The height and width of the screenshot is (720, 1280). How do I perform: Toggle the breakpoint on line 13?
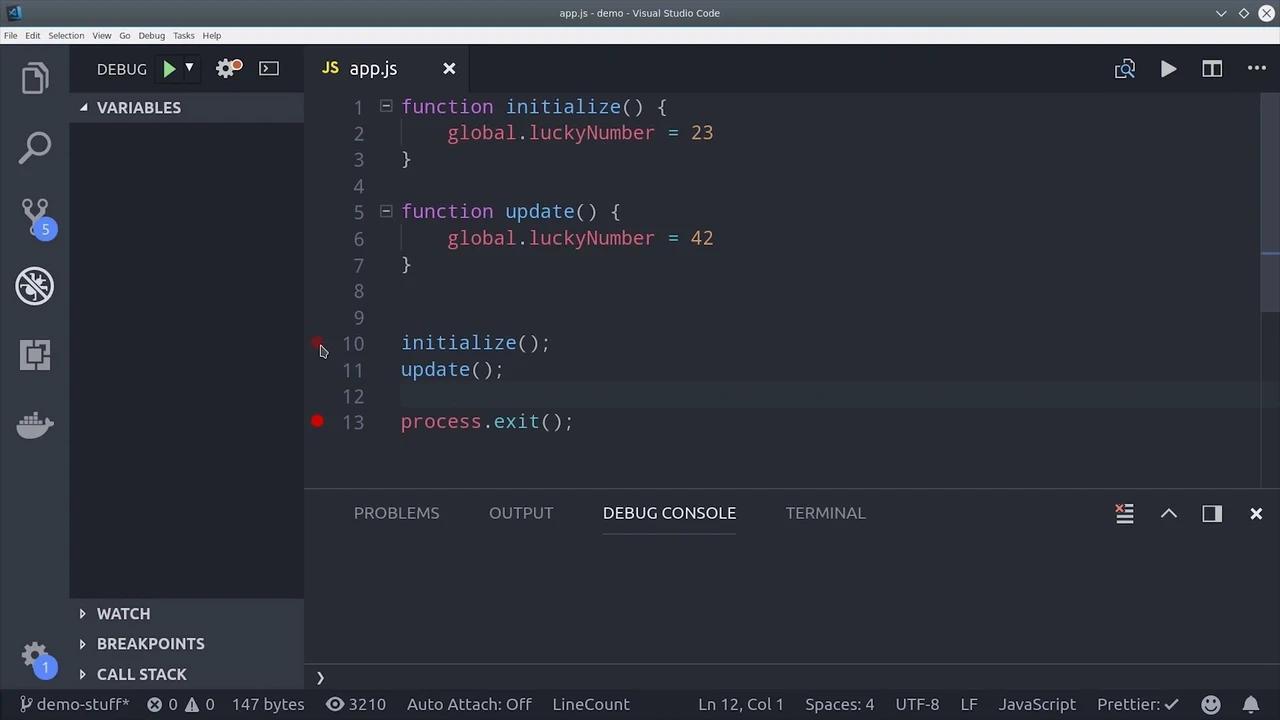(x=317, y=421)
